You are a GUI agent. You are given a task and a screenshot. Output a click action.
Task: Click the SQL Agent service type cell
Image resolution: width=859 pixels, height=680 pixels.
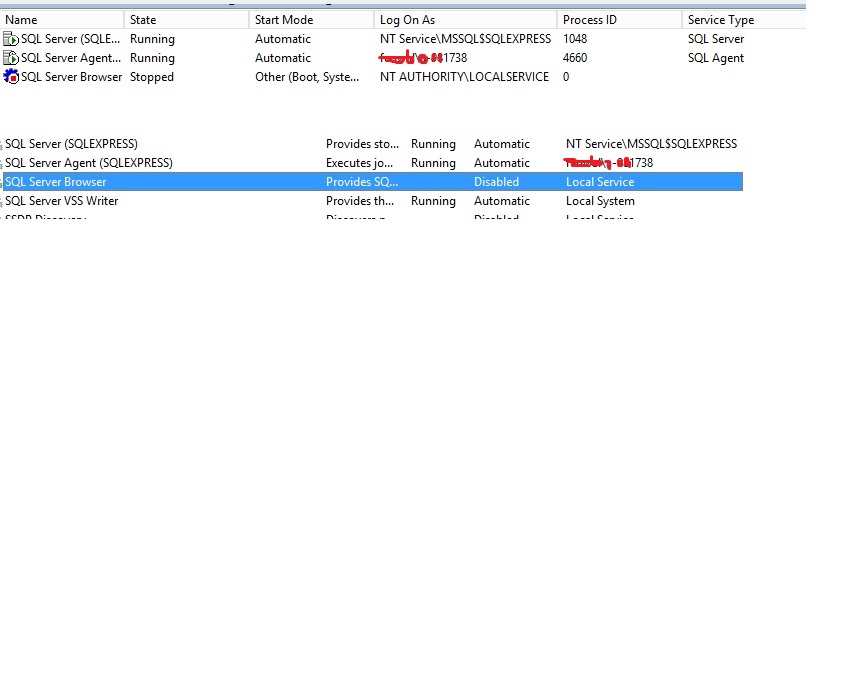coord(715,57)
